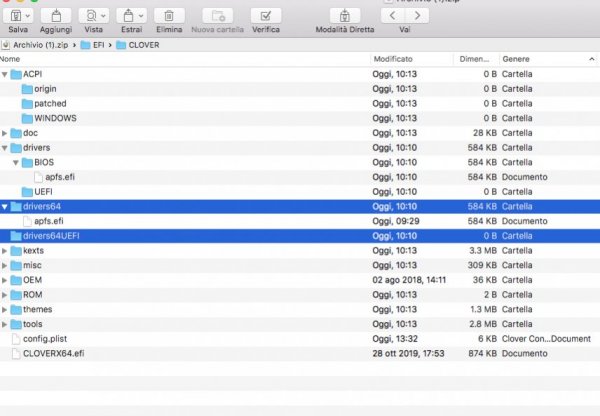Click the kexts folder icon

coord(16,251)
